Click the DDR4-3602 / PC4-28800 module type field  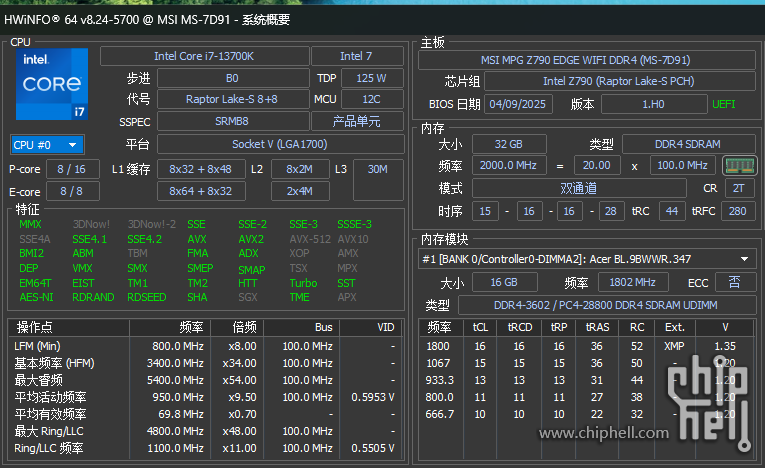(606, 305)
